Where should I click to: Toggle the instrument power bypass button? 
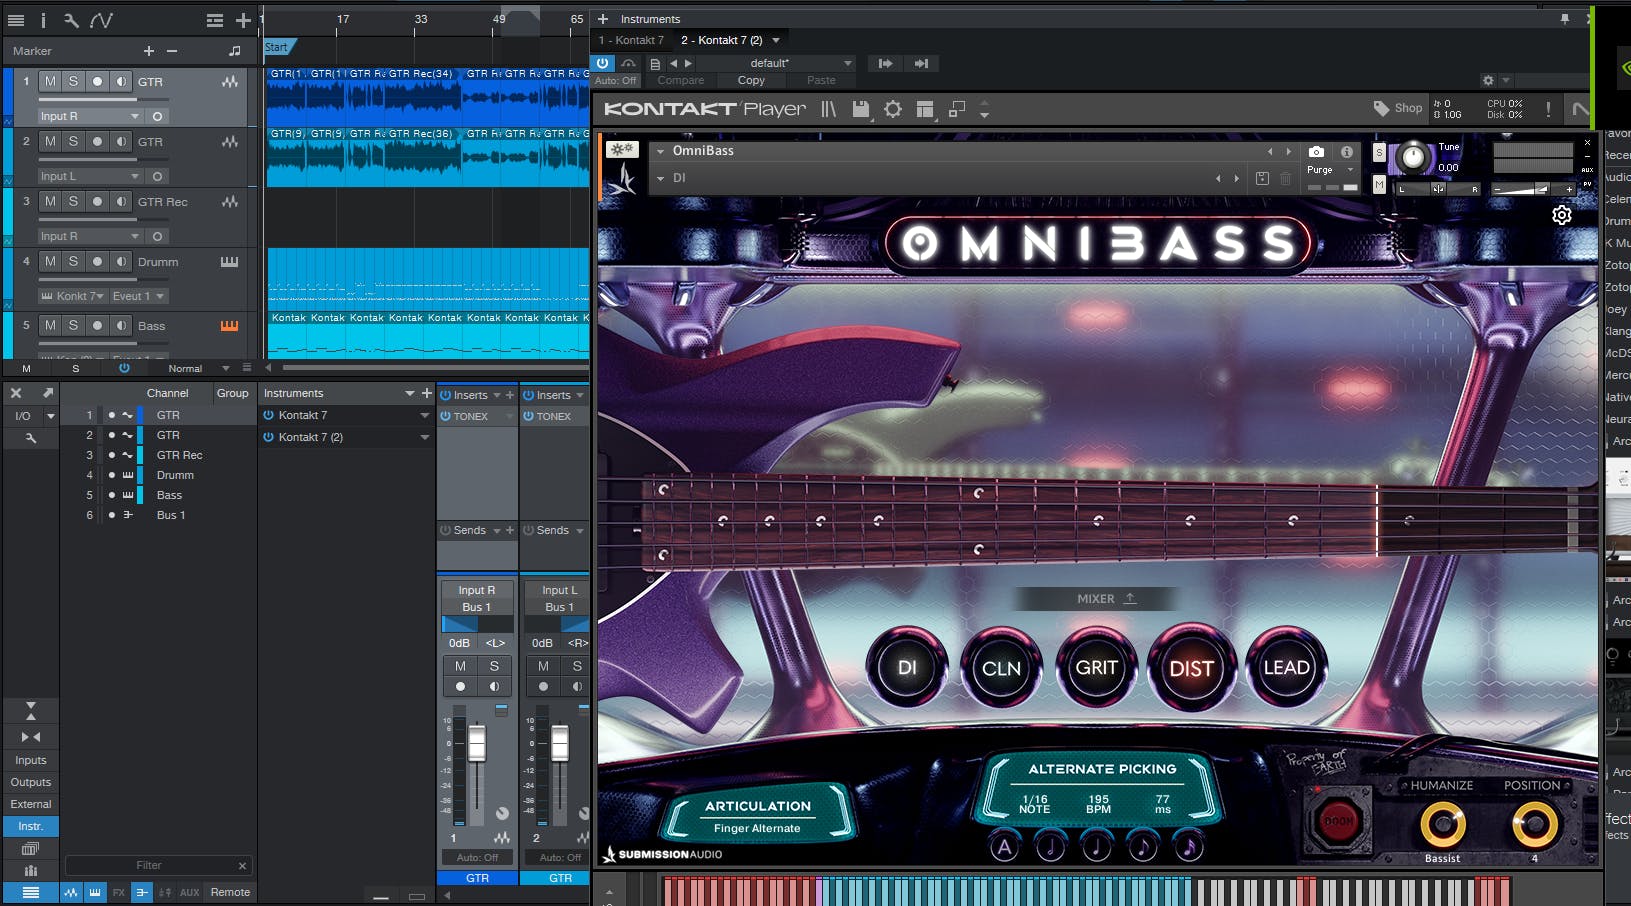click(x=603, y=63)
